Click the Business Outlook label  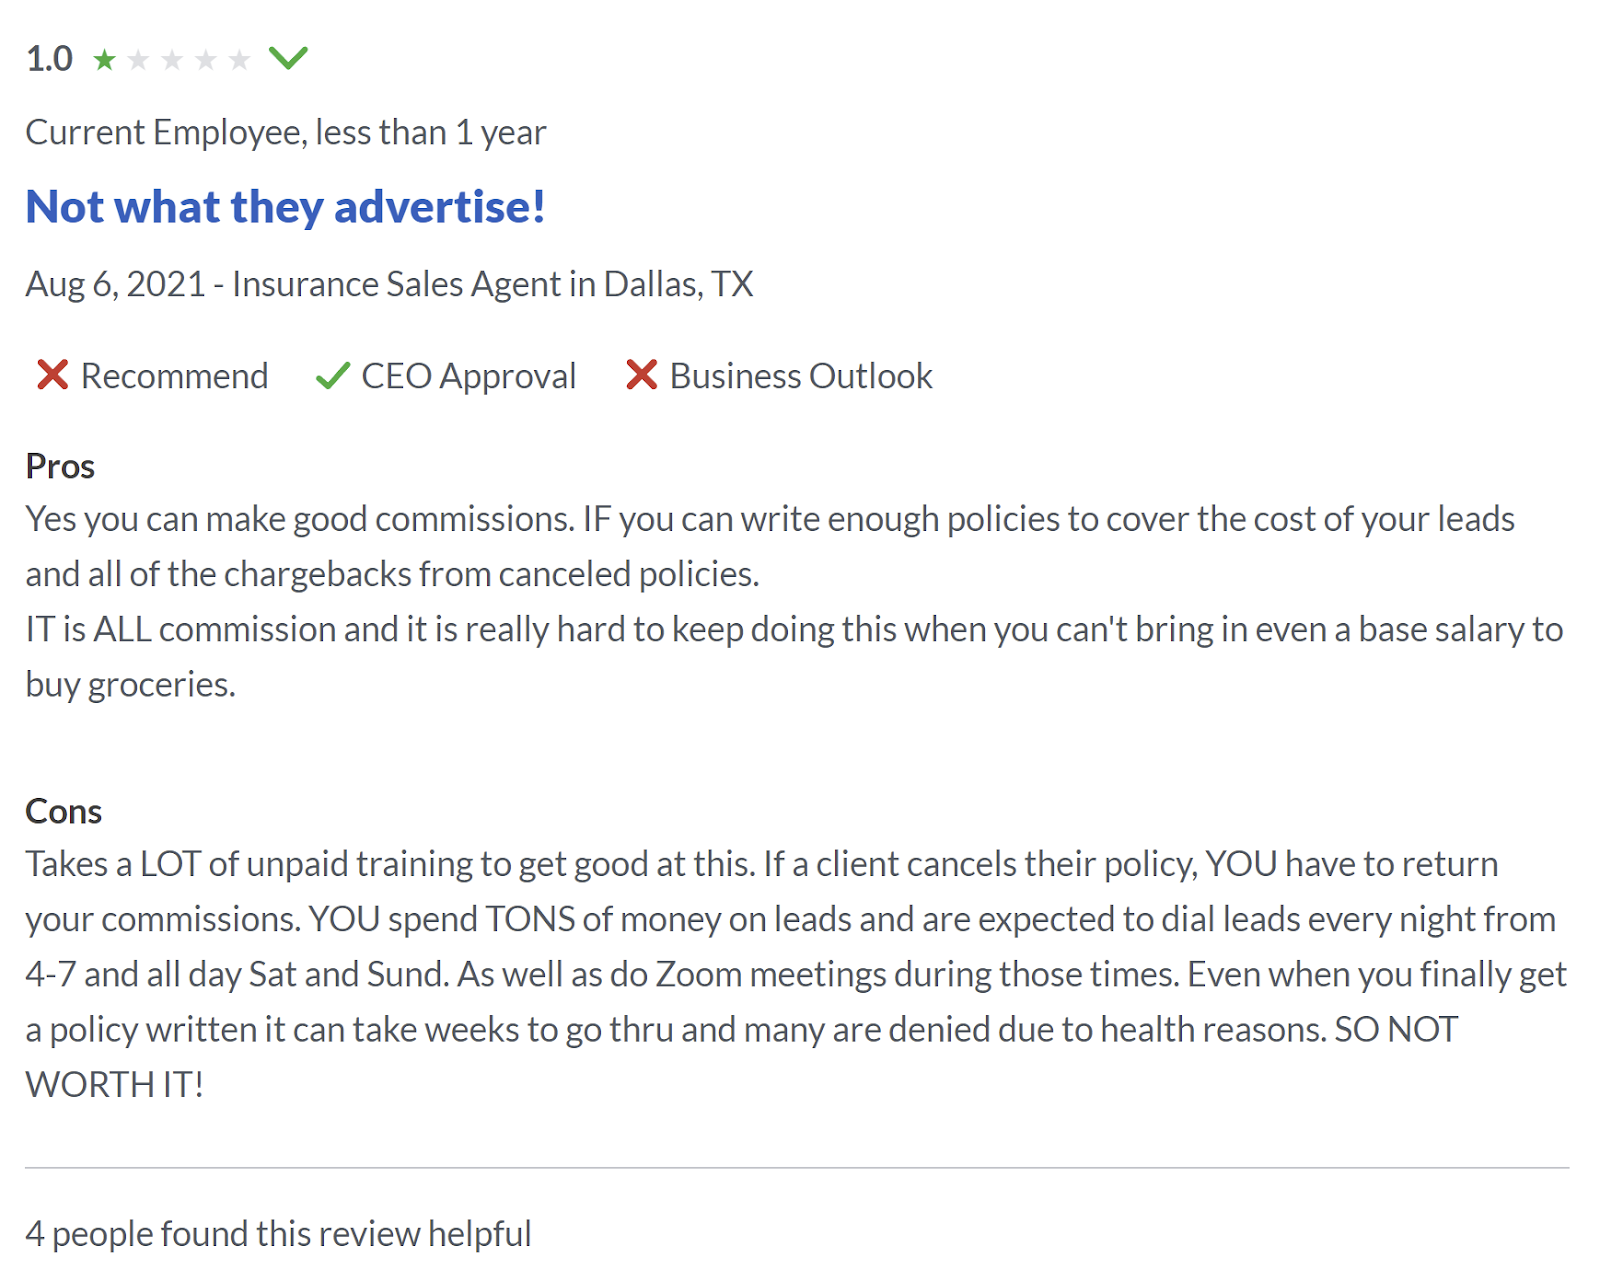pos(800,376)
